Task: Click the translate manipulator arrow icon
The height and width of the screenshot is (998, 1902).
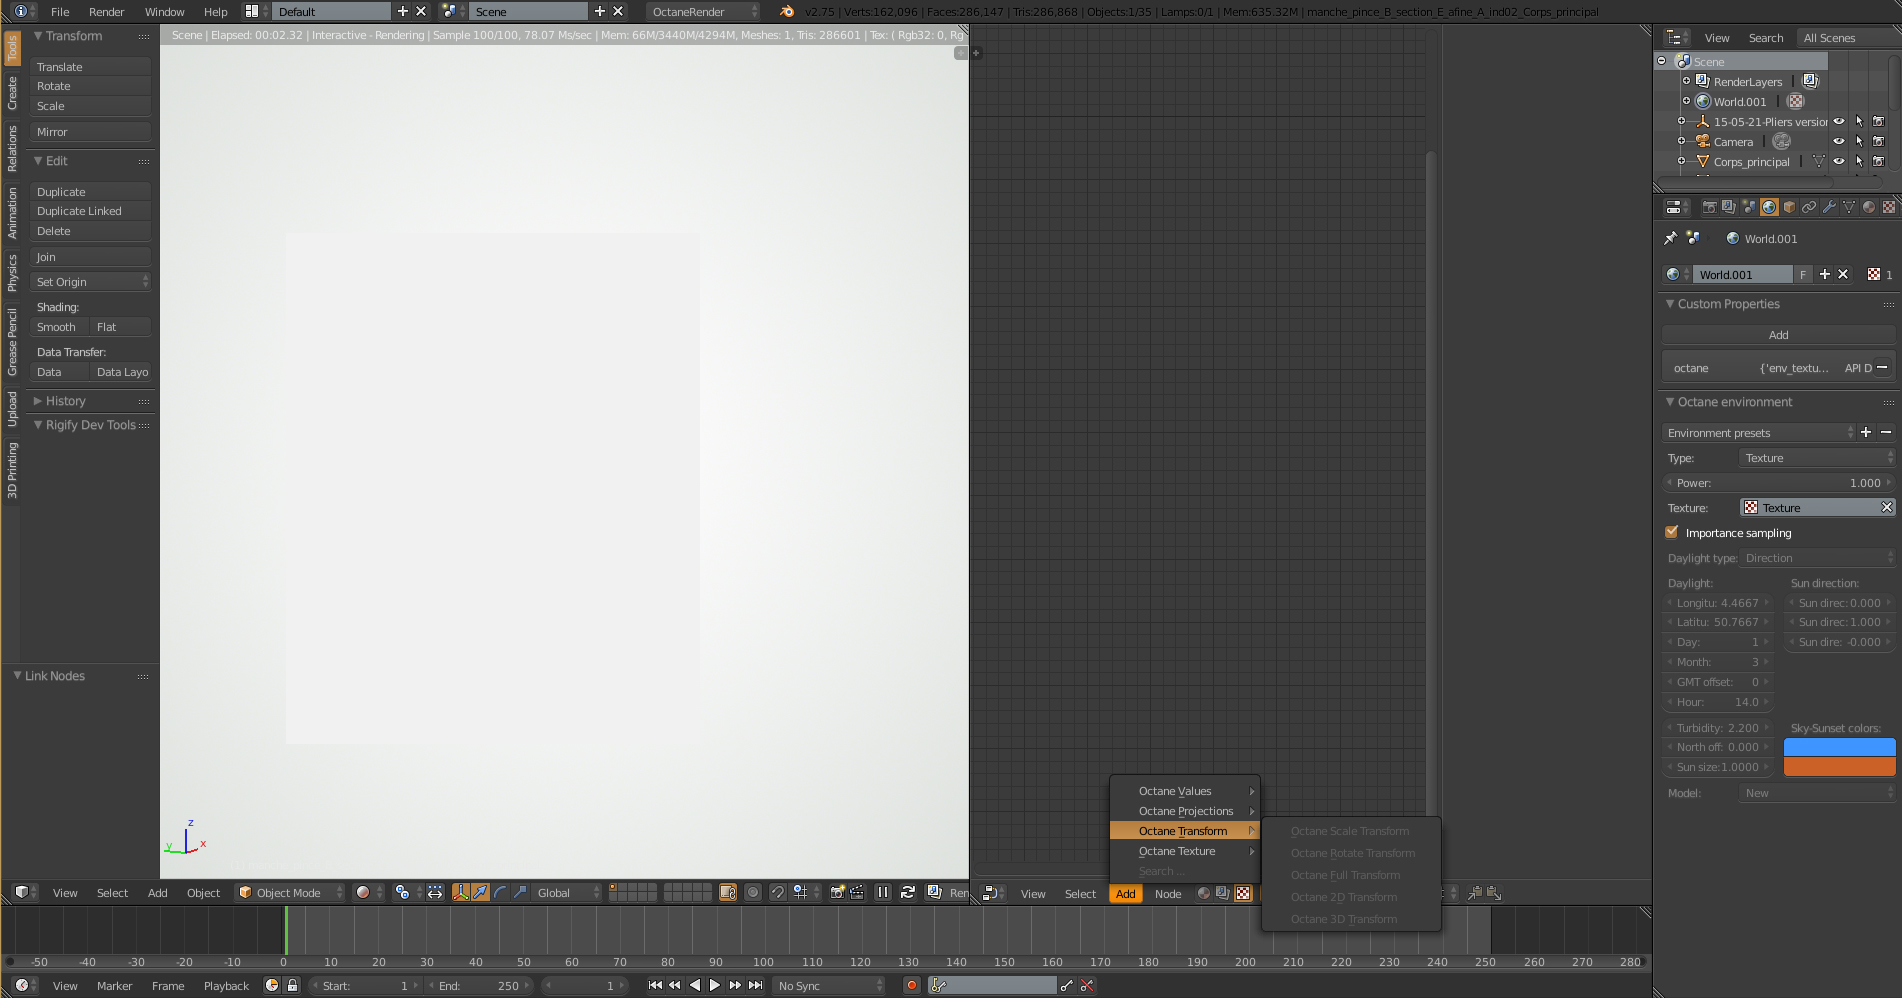Action: pos(481,892)
